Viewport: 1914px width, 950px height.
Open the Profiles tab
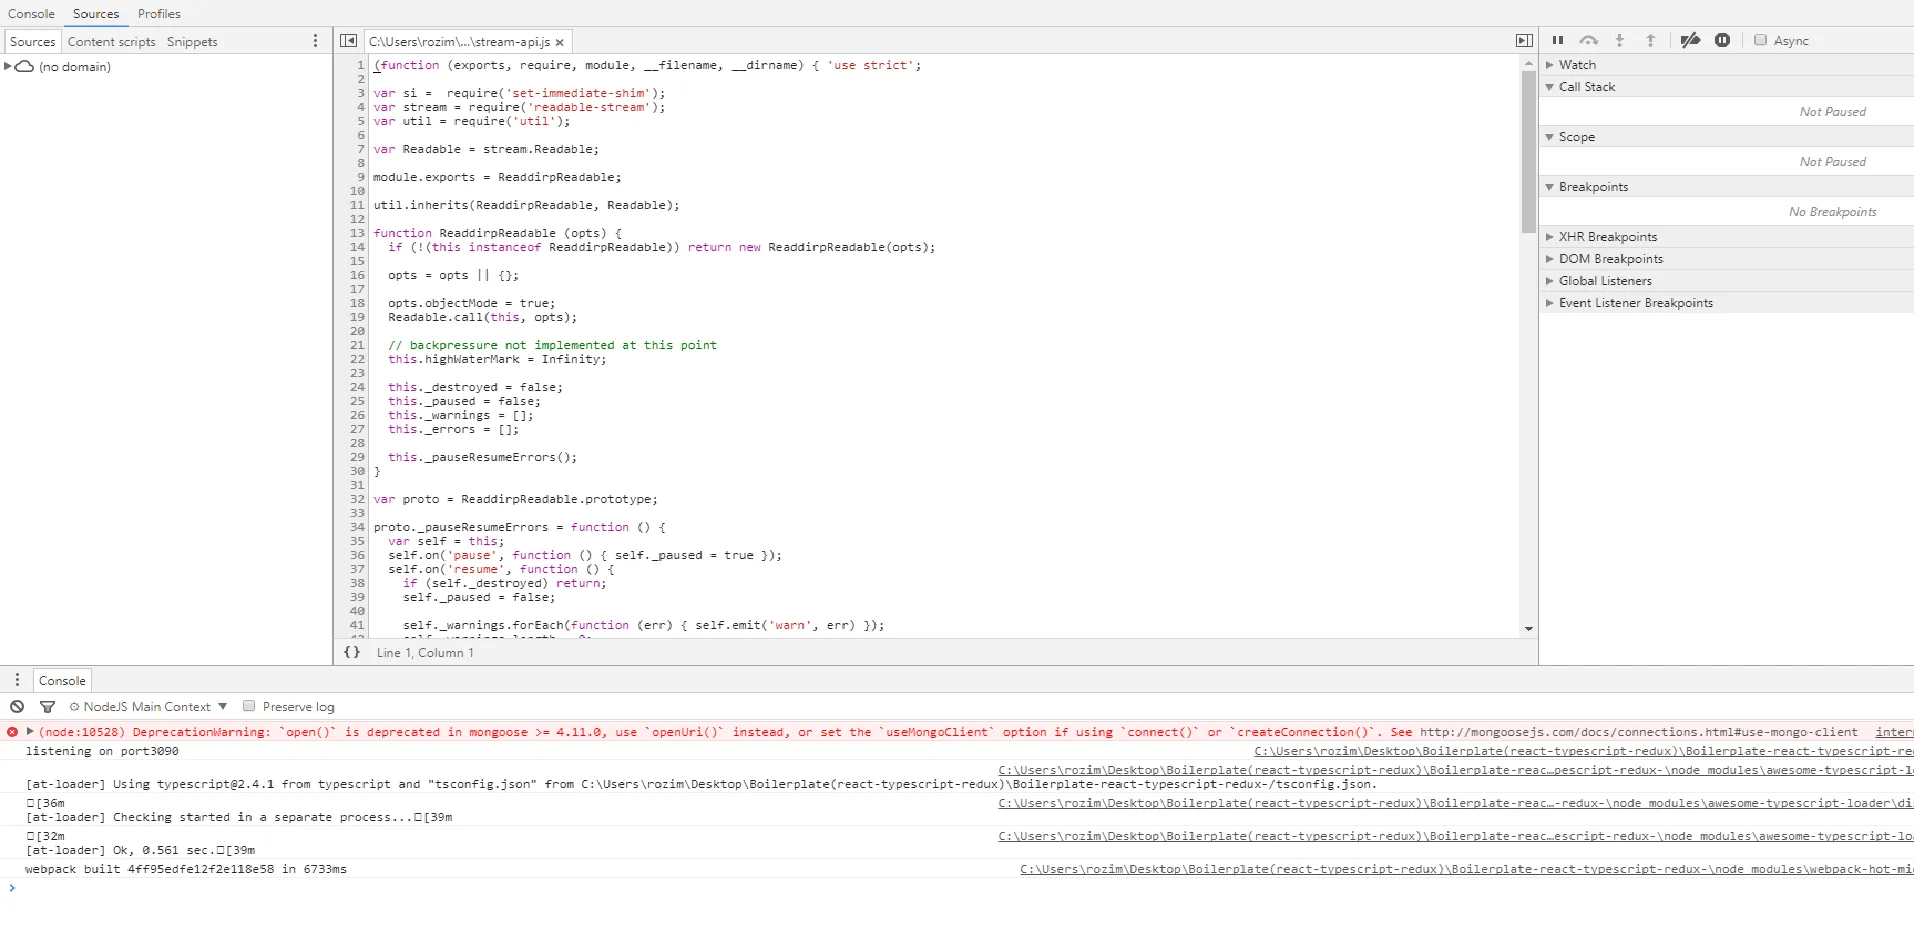[159, 14]
